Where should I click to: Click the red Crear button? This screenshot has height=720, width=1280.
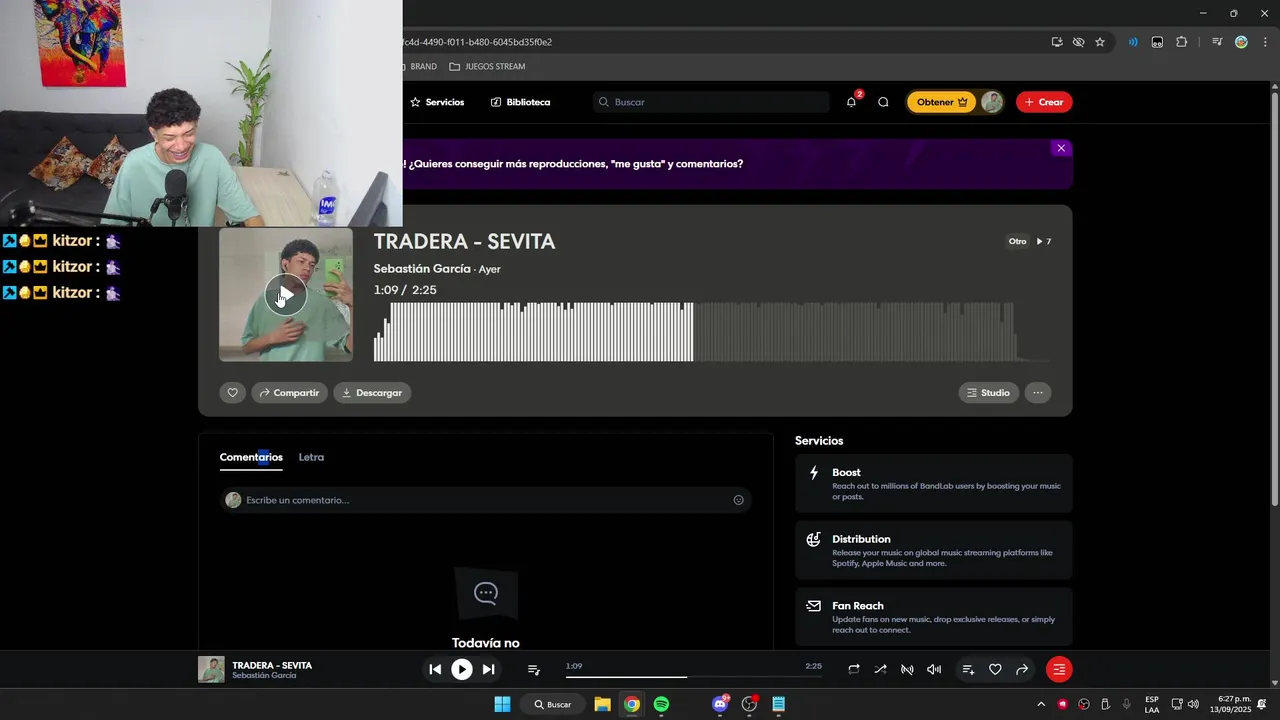(1044, 102)
